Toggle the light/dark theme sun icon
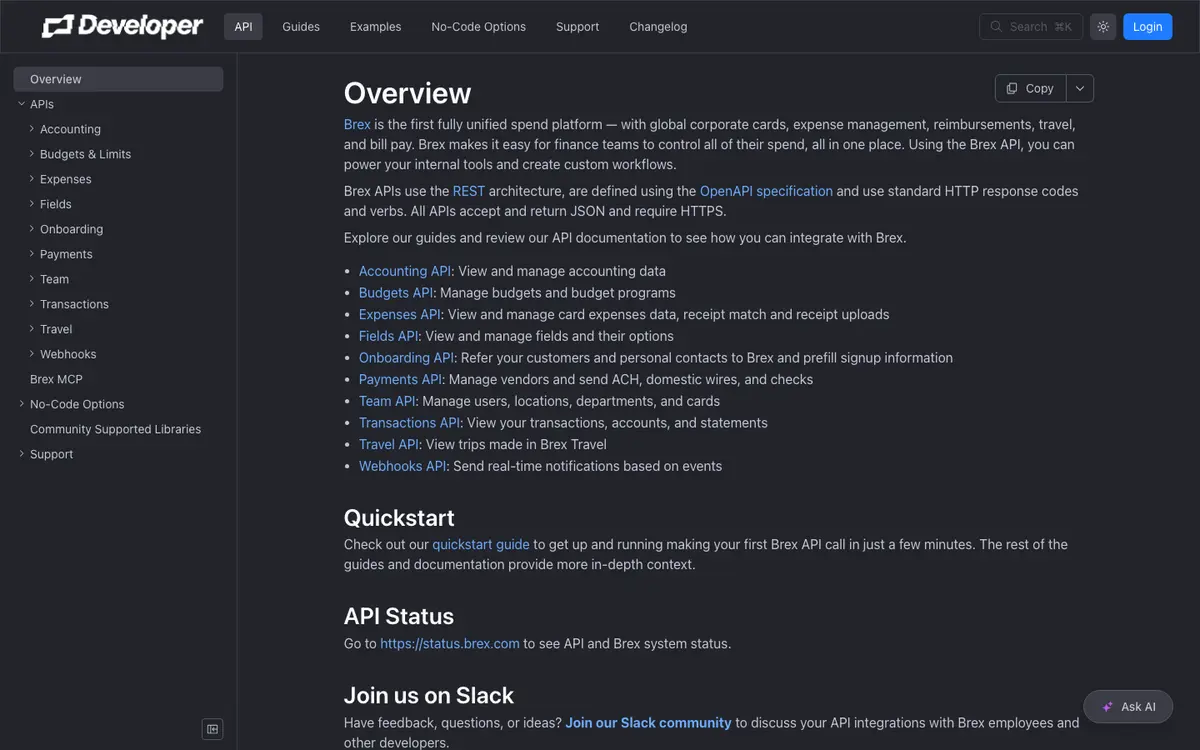Image resolution: width=1200 pixels, height=750 pixels. (x=1103, y=27)
